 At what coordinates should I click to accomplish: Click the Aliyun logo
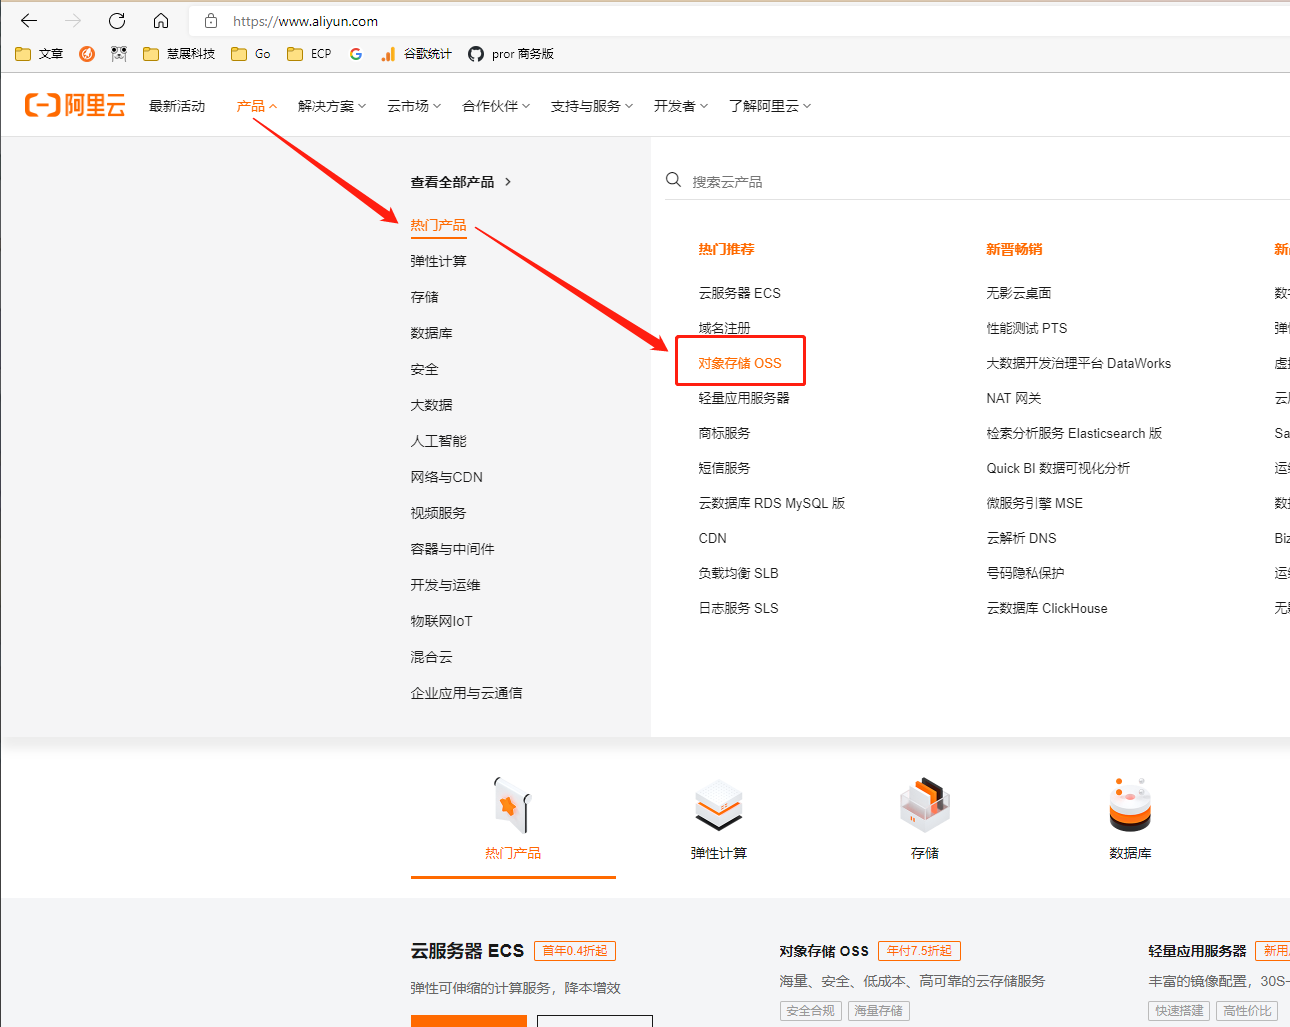[x=75, y=105]
